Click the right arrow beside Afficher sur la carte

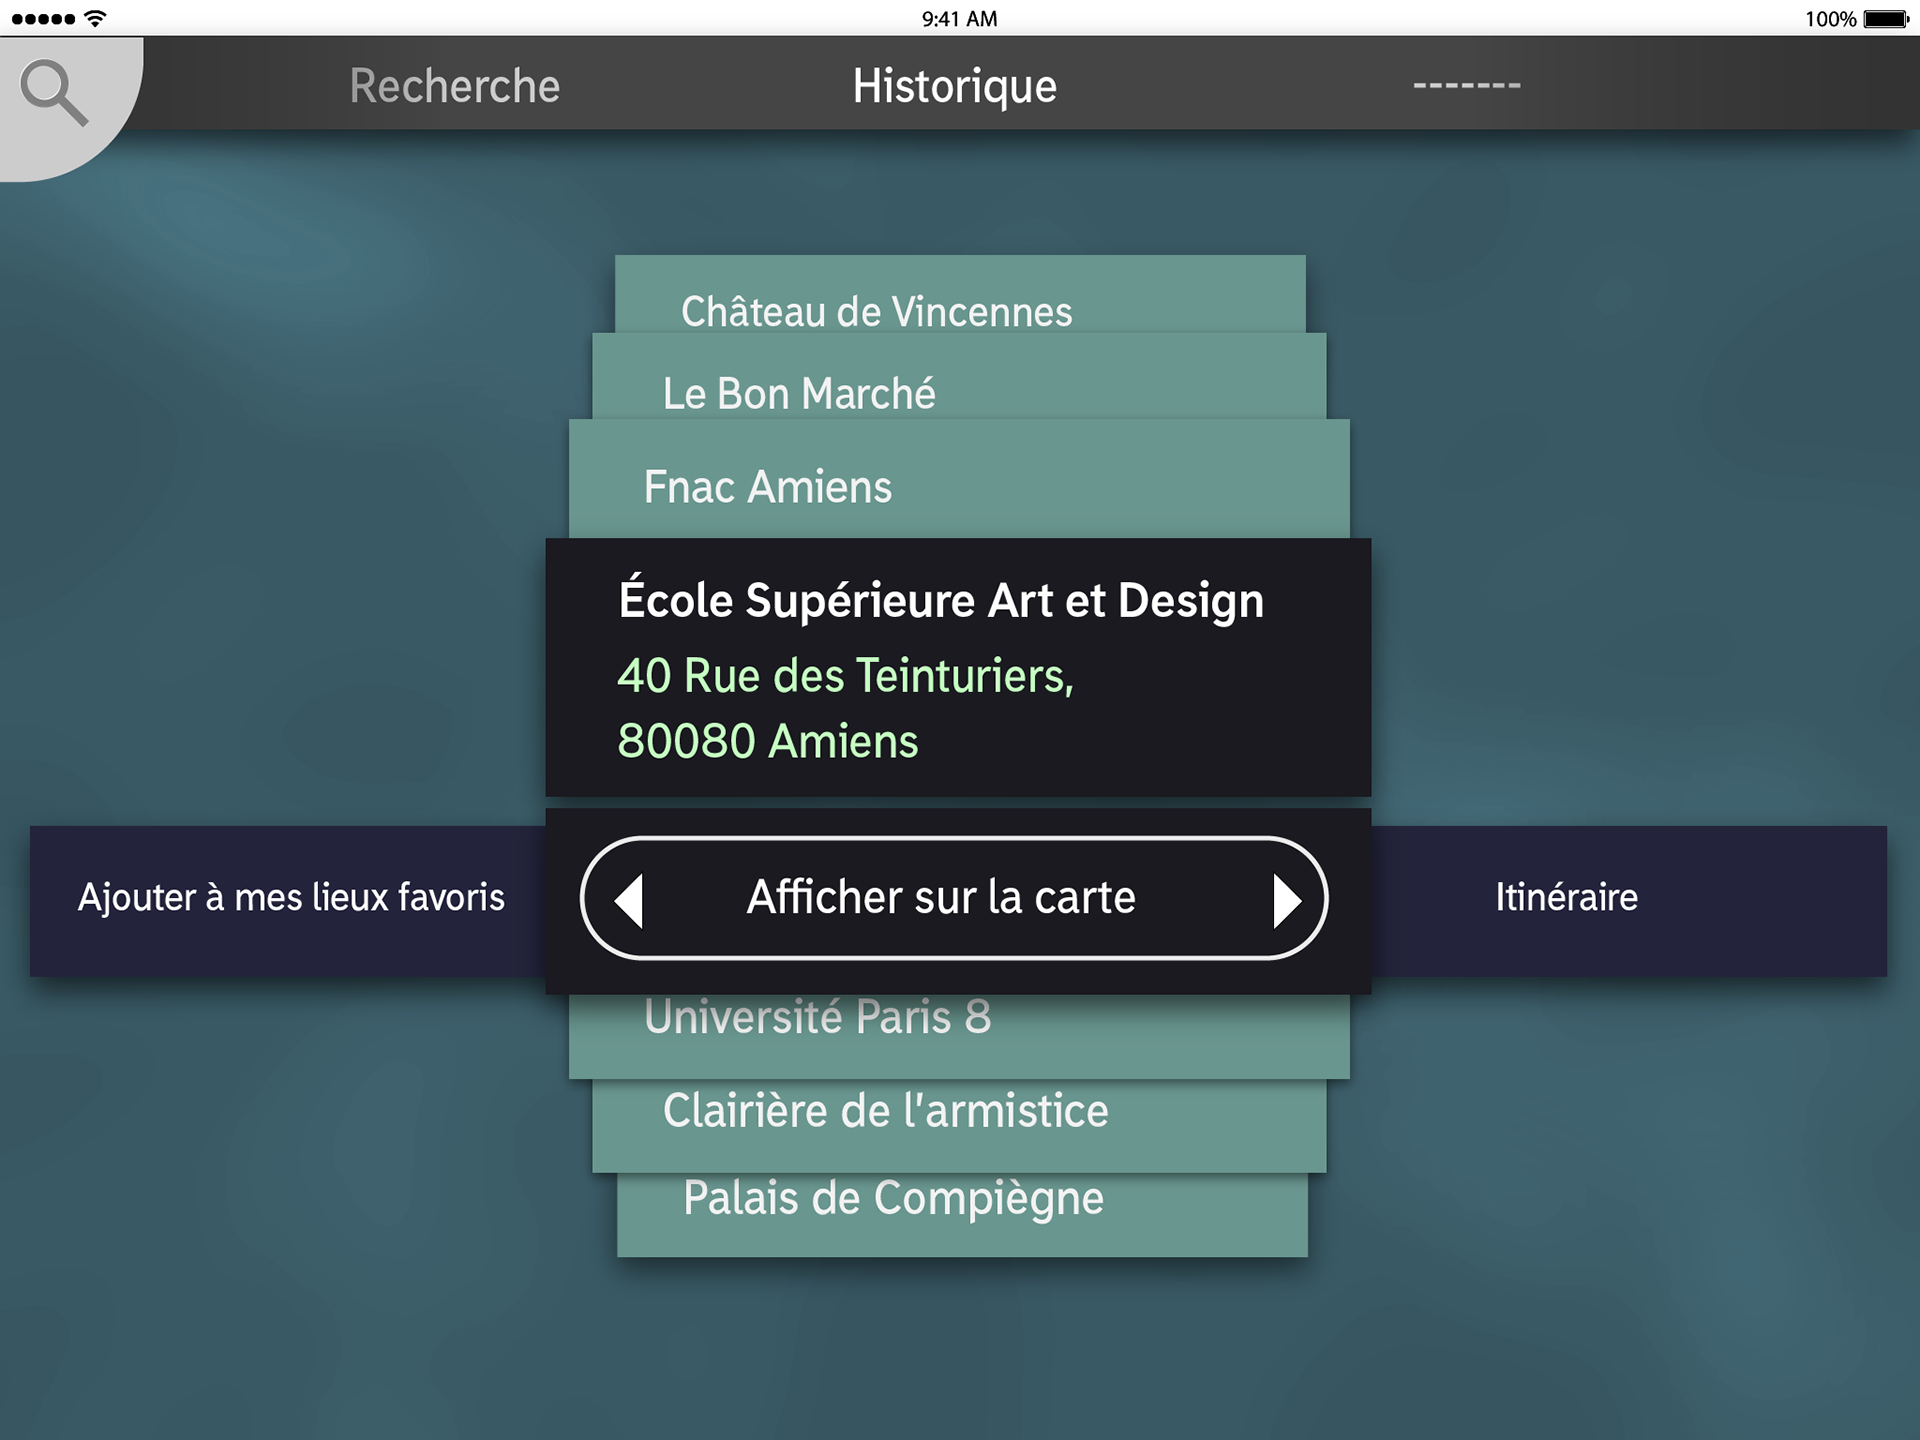pos(1286,900)
